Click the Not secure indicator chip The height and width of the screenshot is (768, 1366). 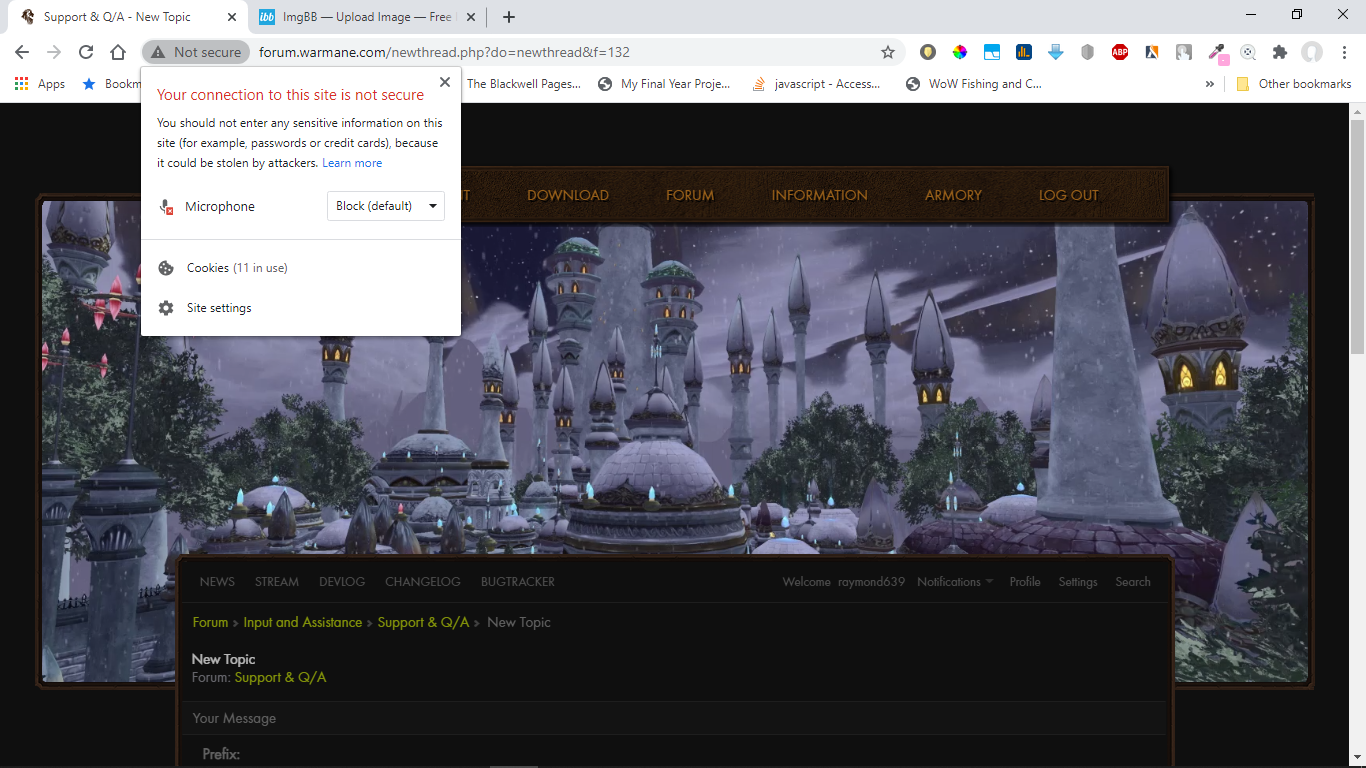click(196, 52)
